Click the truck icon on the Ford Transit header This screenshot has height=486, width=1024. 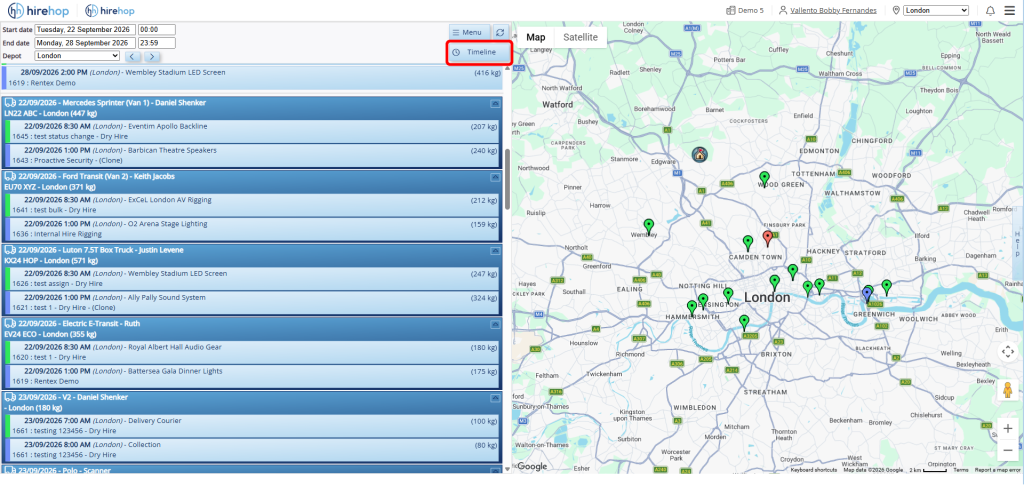click(x=10, y=176)
